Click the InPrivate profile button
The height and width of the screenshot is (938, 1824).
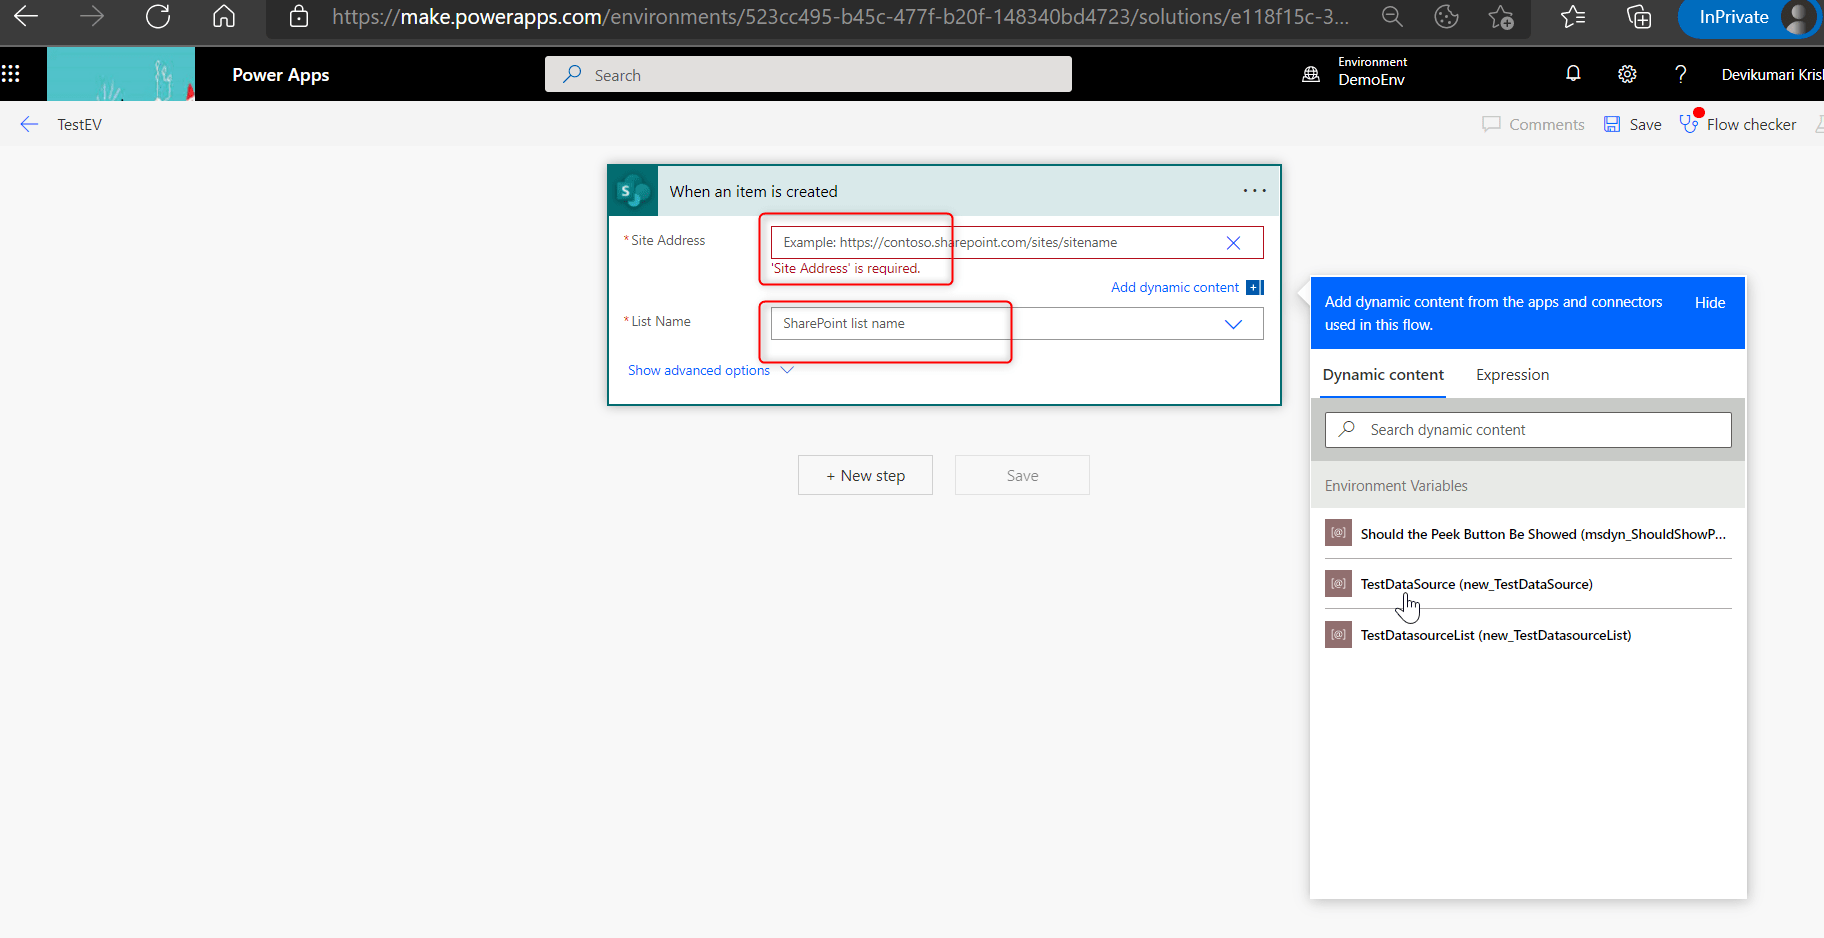click(1748, 17)
